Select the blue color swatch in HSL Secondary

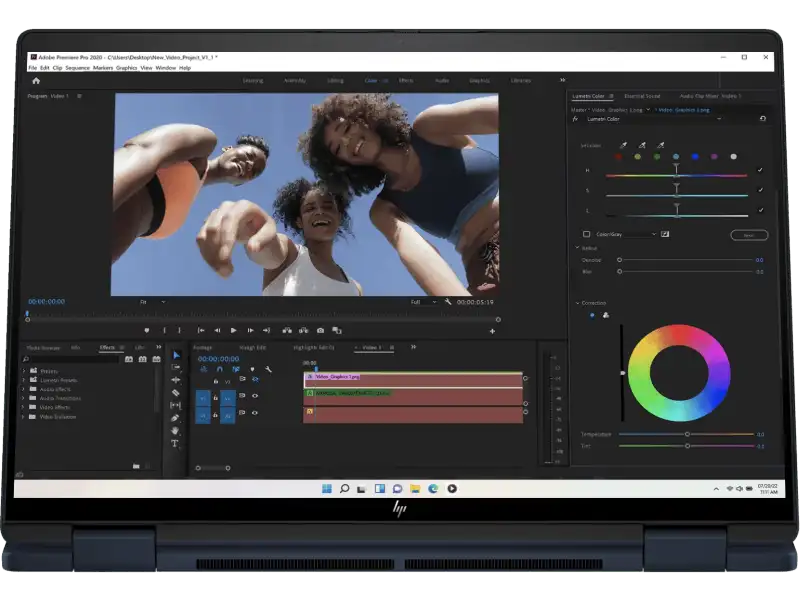[x=695, y=156]
